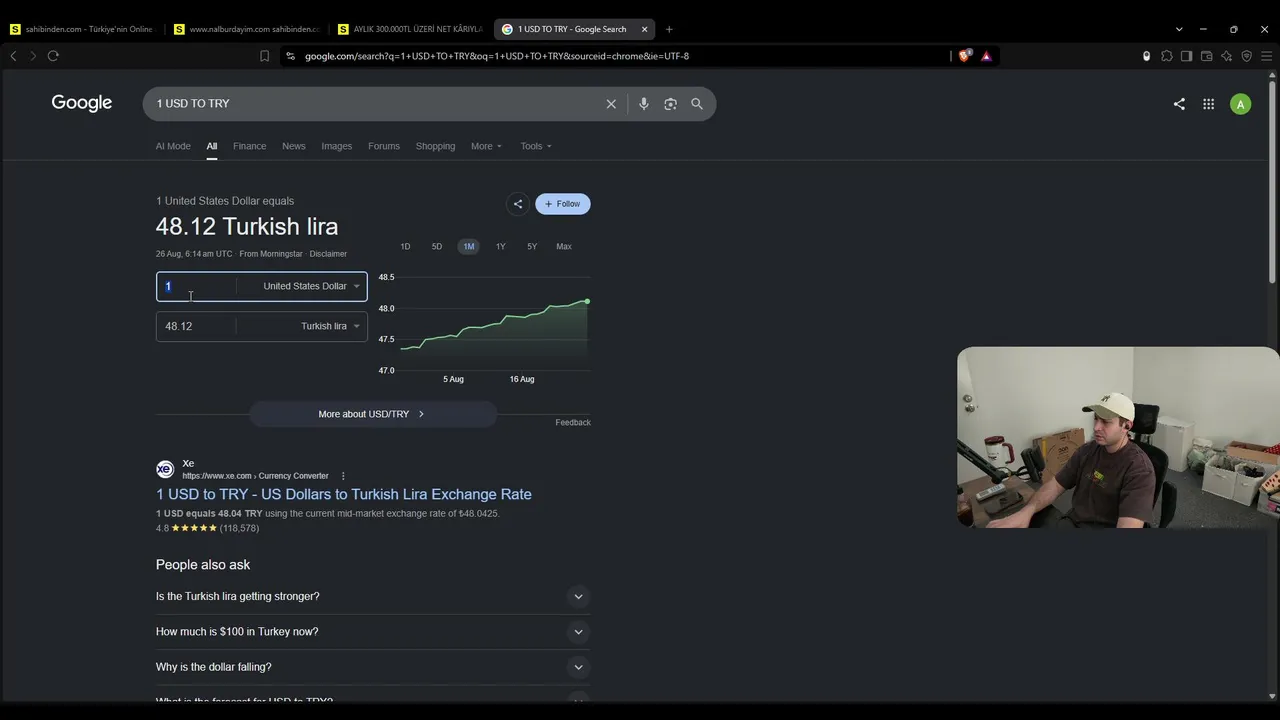Open the Google apps grid
1280x720 pixels.
click(1208, 104)
